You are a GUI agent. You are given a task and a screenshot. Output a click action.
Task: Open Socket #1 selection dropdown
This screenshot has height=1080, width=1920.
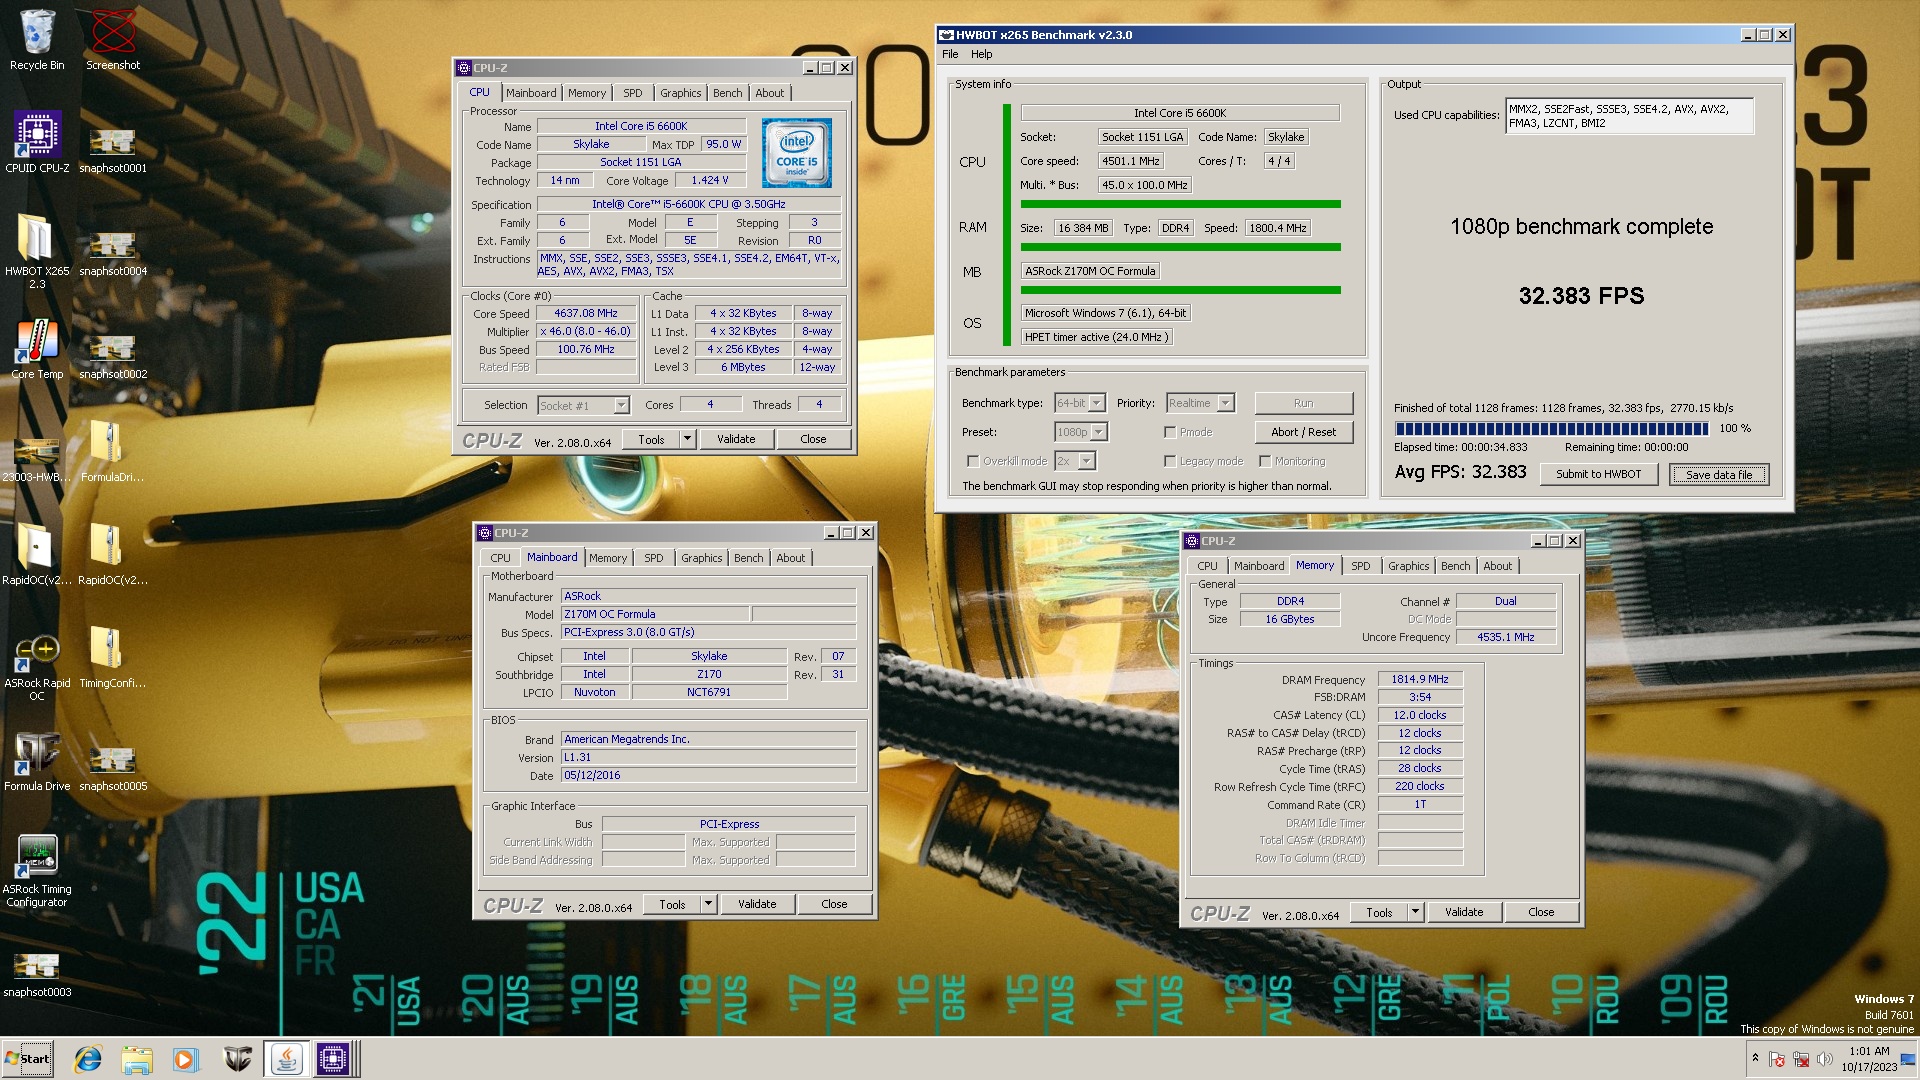point(583,405)
